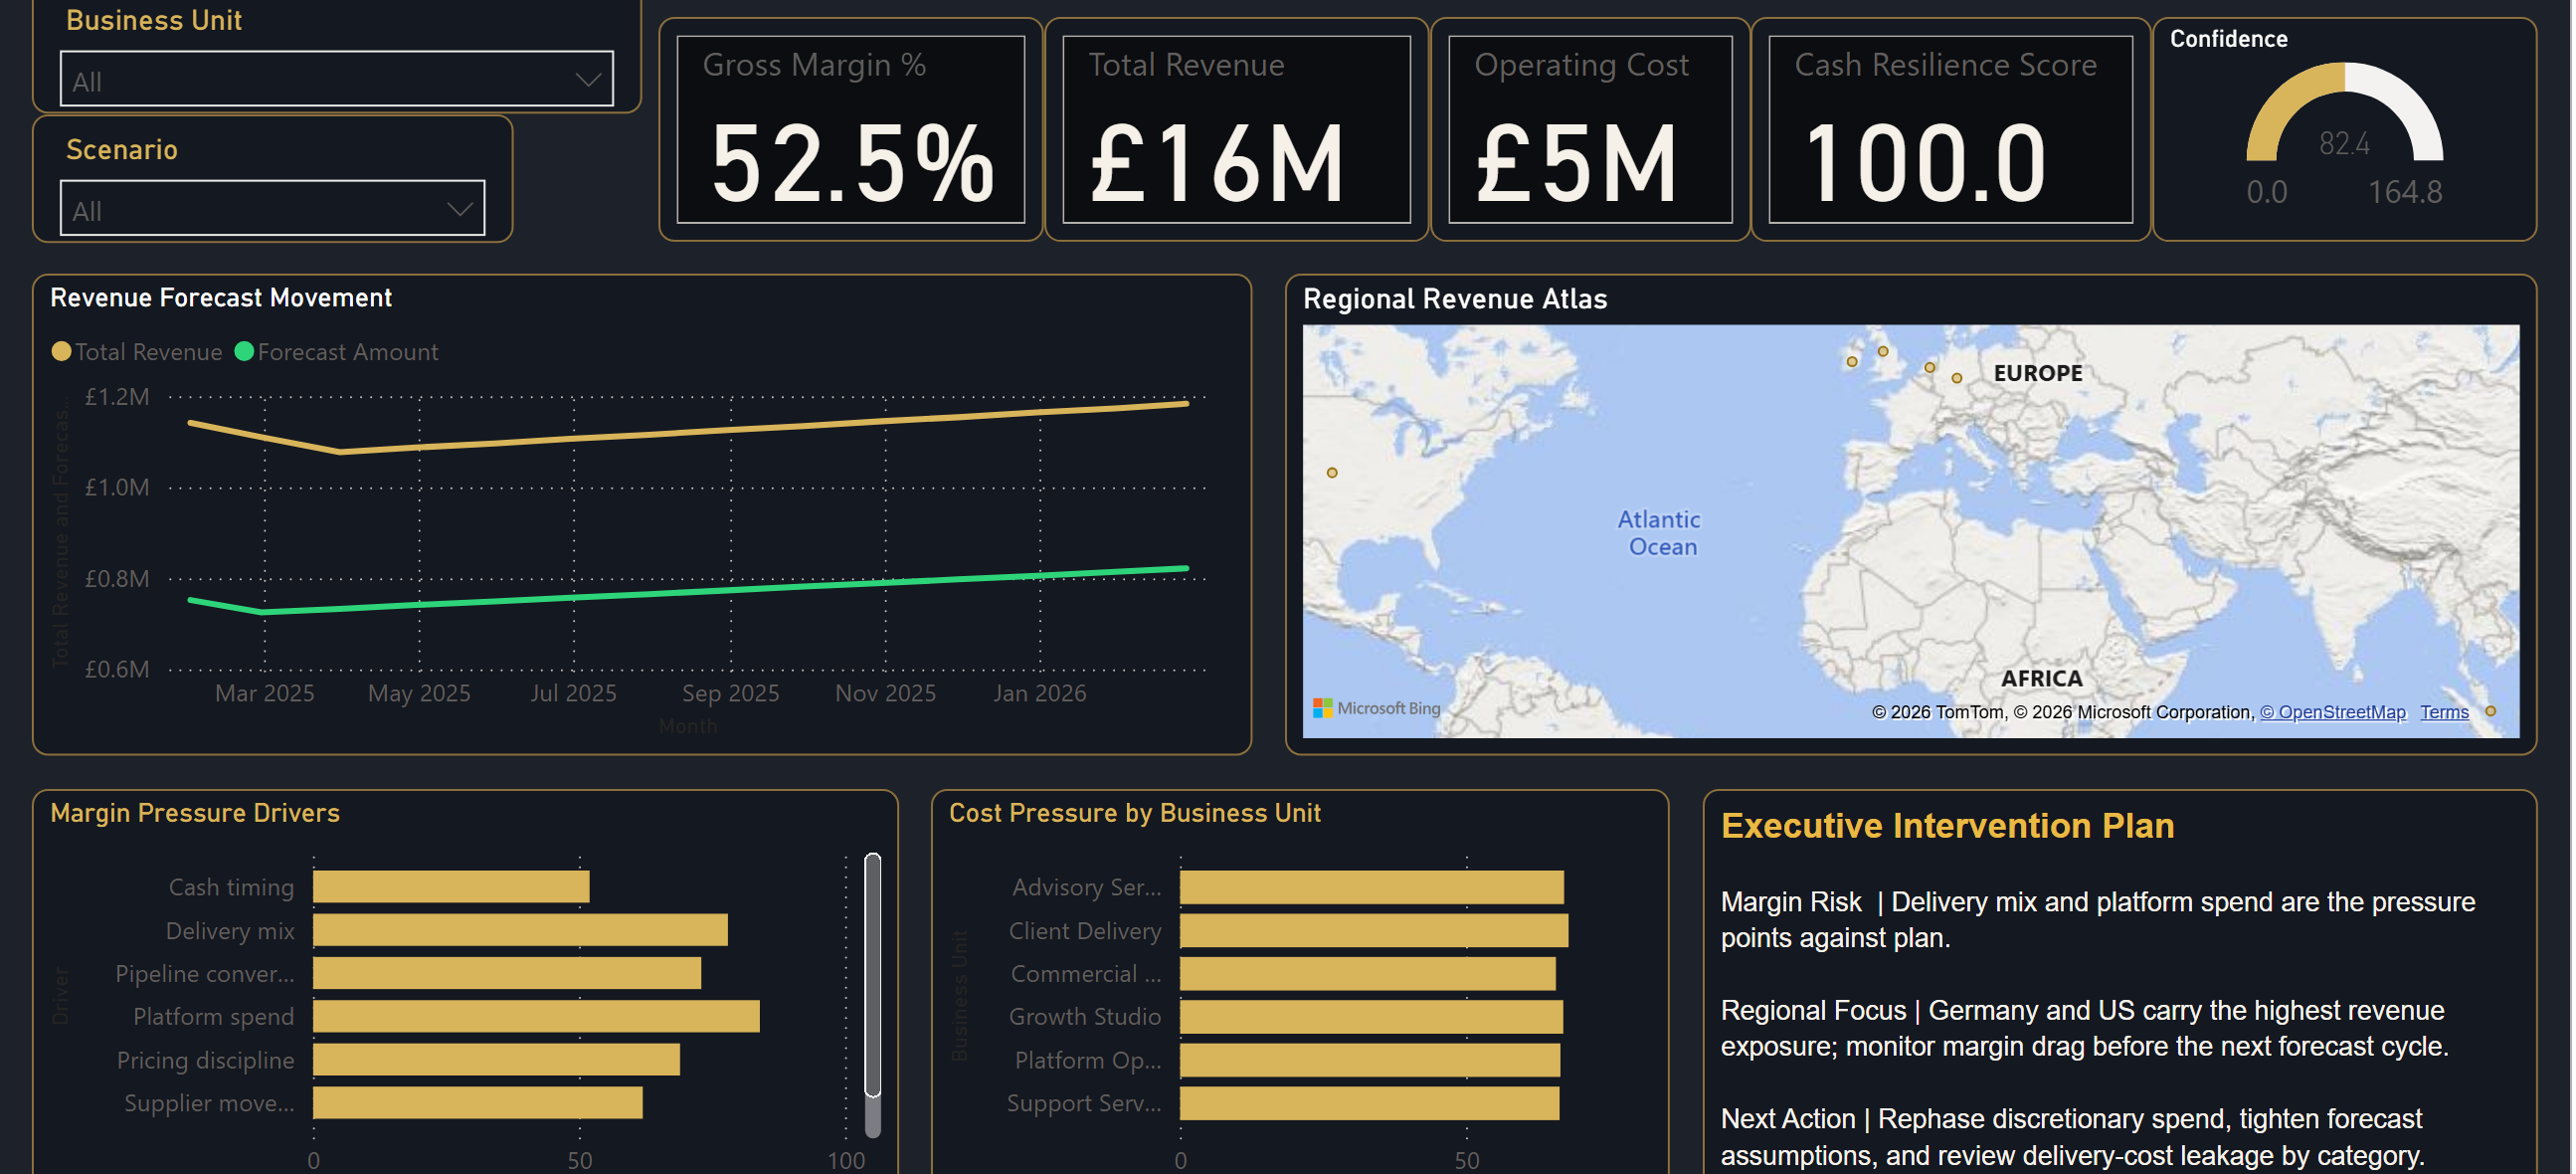Open the OpenStreetMap link
Image resolution: width=2576 pixels, height=1174 pixels.
pyautogui.click(x=2332, y=712)
